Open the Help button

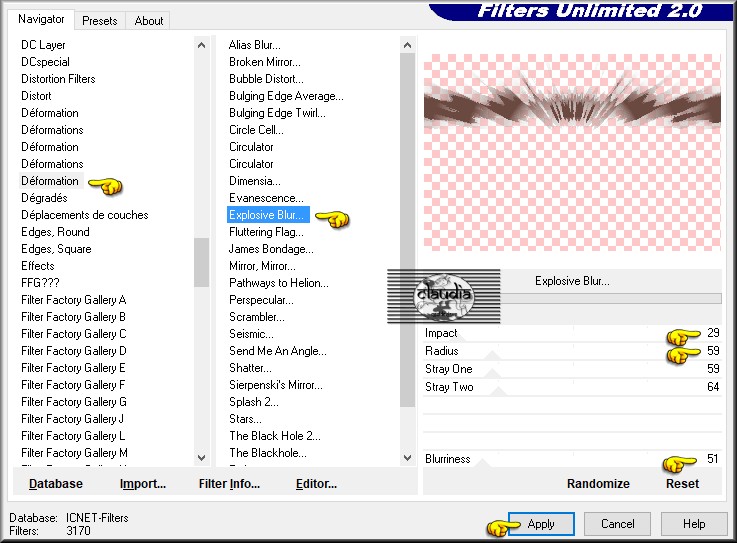click(x=694, y=524)
